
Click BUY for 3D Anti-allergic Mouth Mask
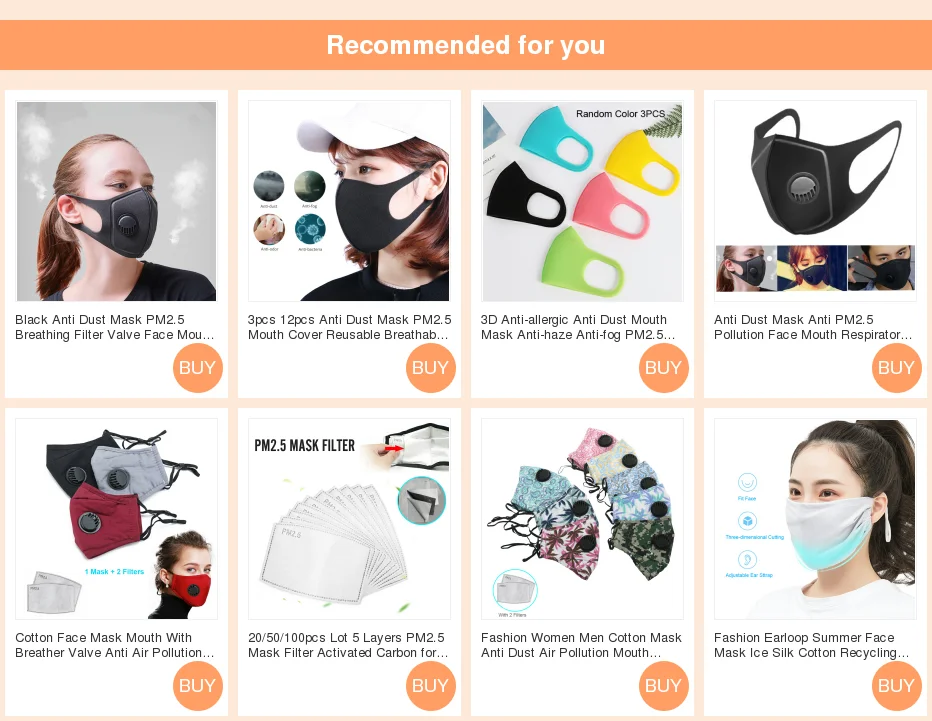click(x=663, y=367)
